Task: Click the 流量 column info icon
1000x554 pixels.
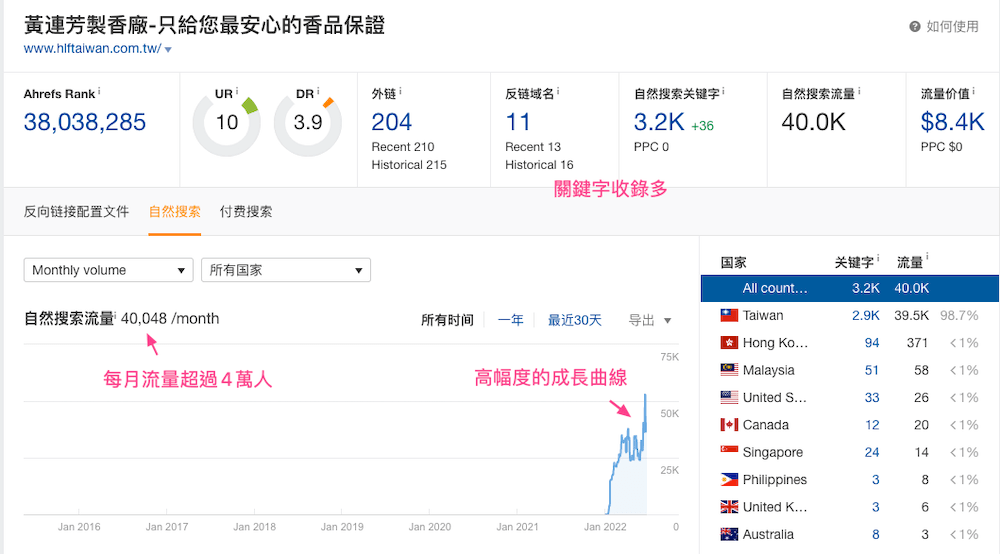Action: click(927, 257)
